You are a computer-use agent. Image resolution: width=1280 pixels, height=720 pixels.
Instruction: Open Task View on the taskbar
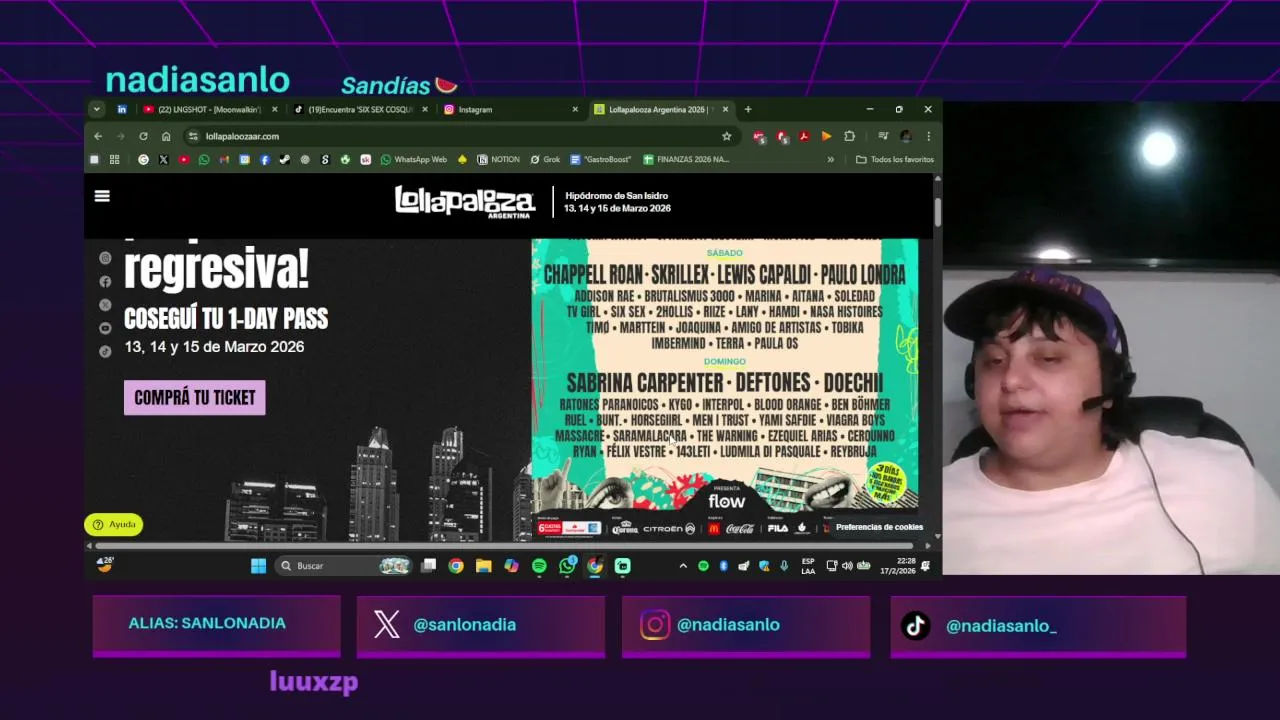coord(429,566)
